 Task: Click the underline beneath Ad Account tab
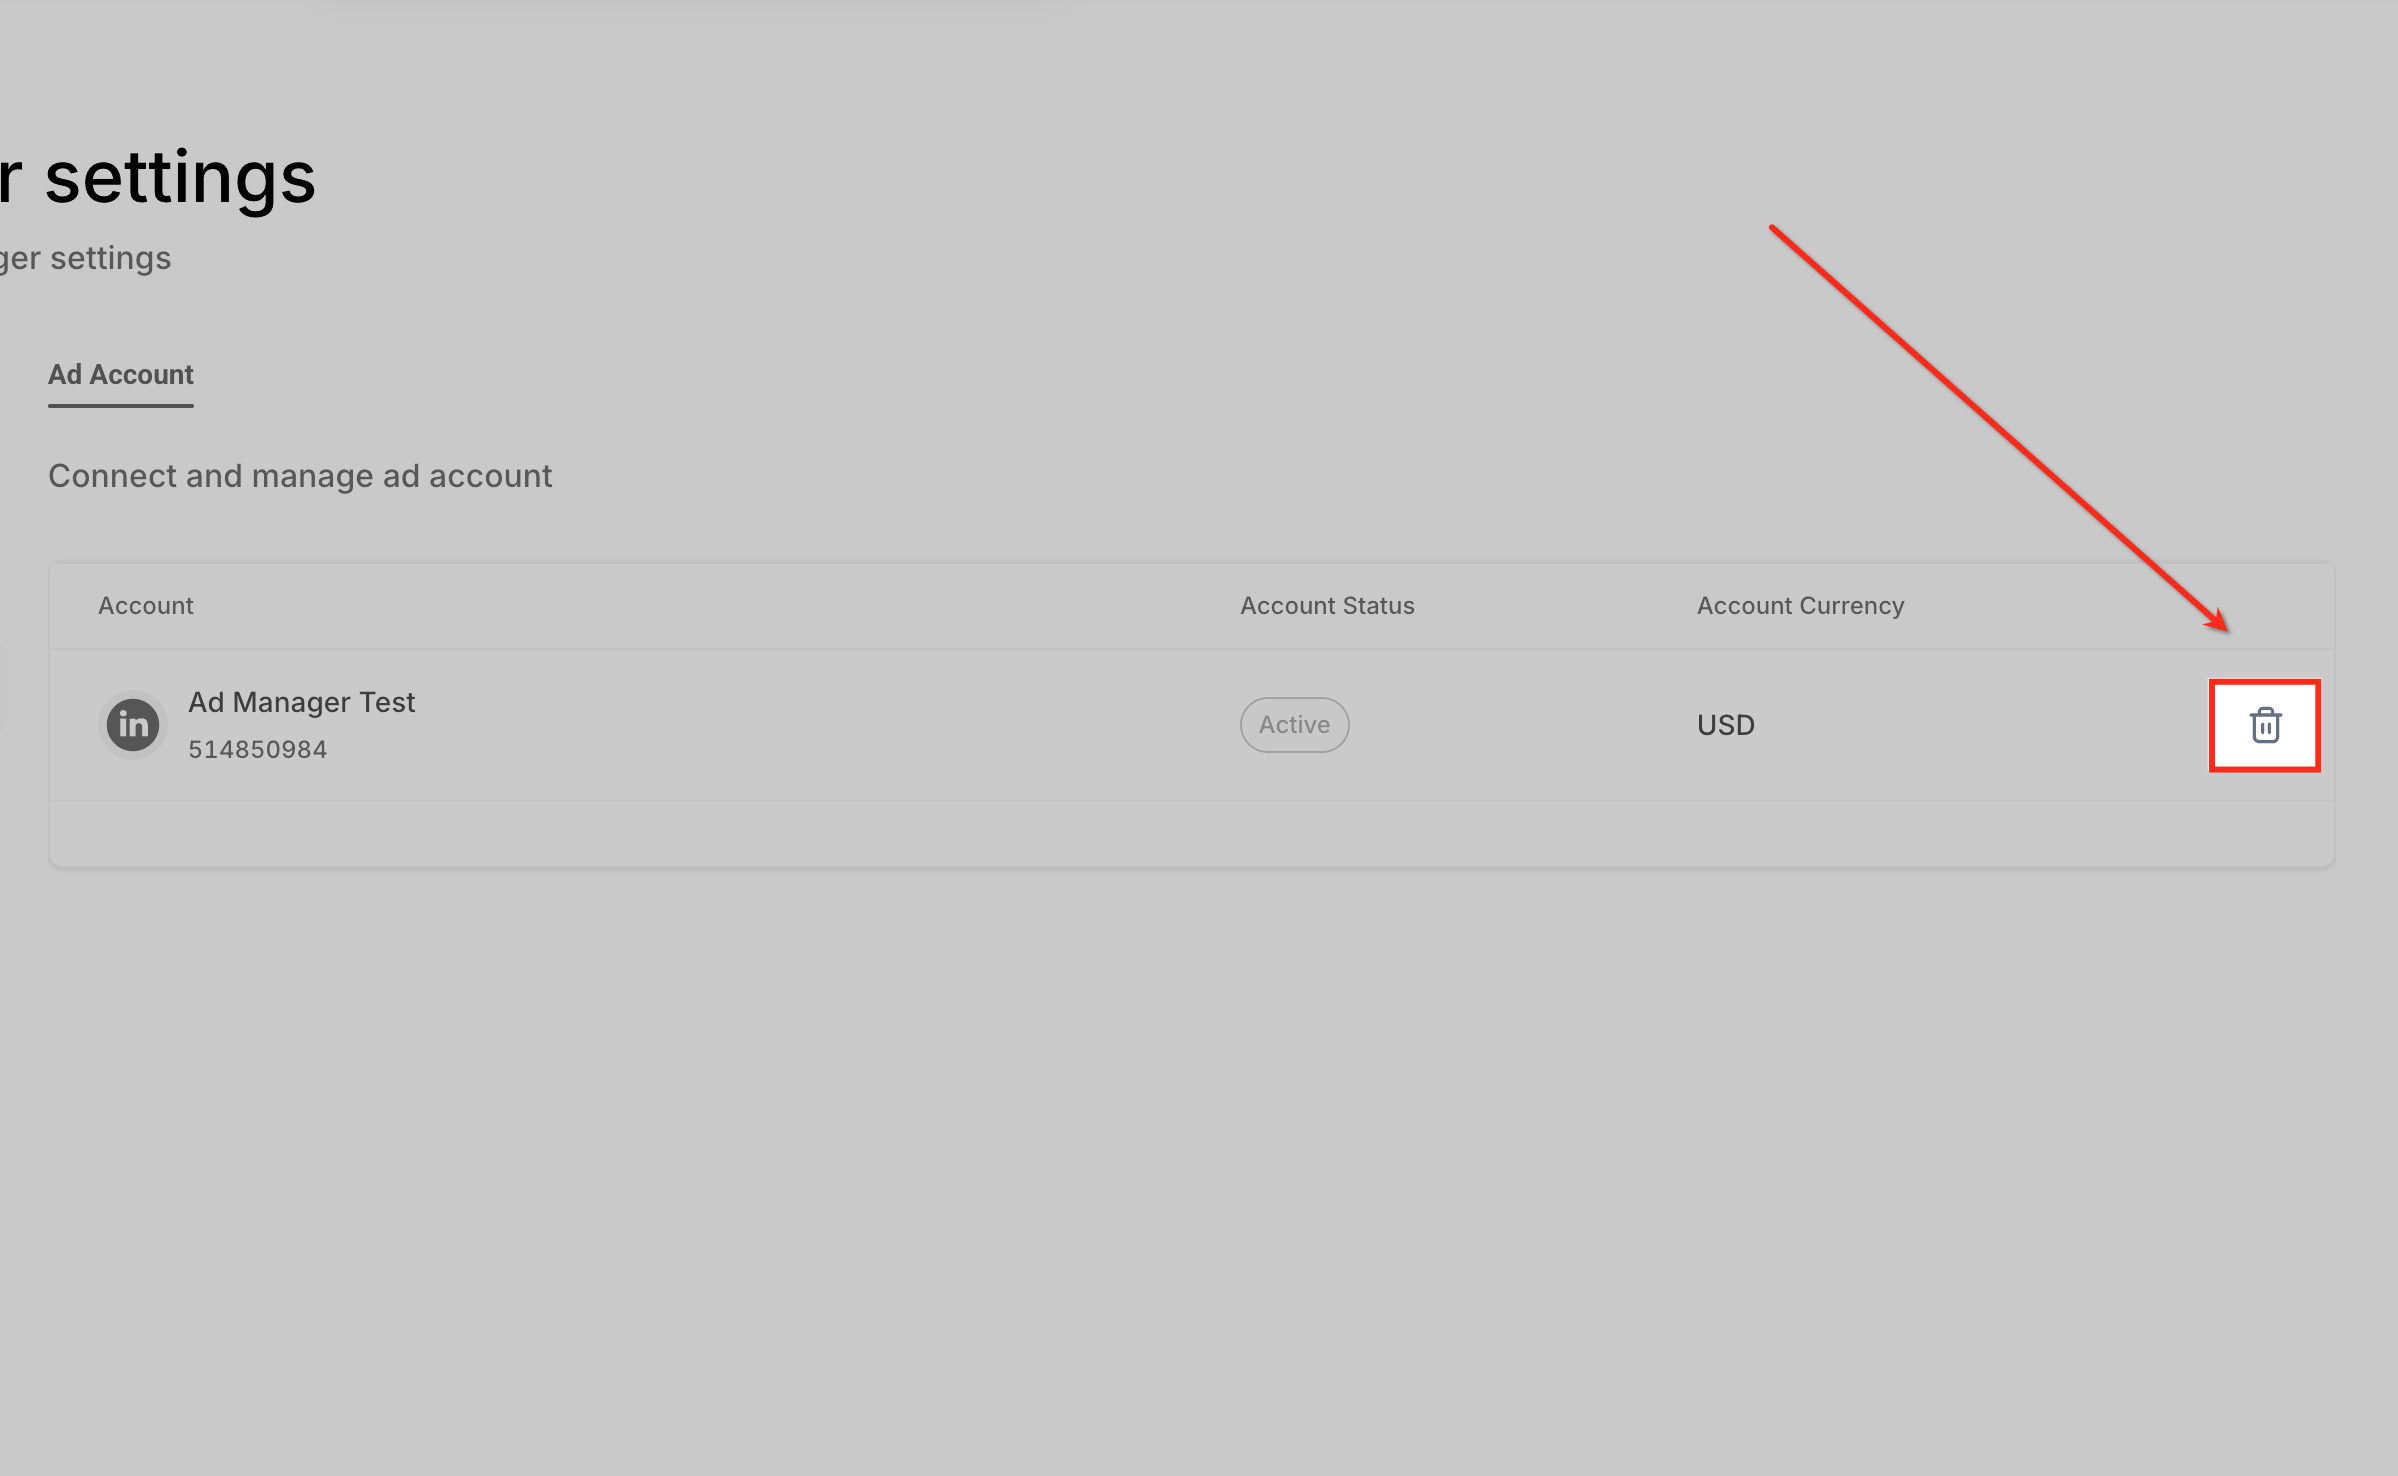tap(121, 405)
